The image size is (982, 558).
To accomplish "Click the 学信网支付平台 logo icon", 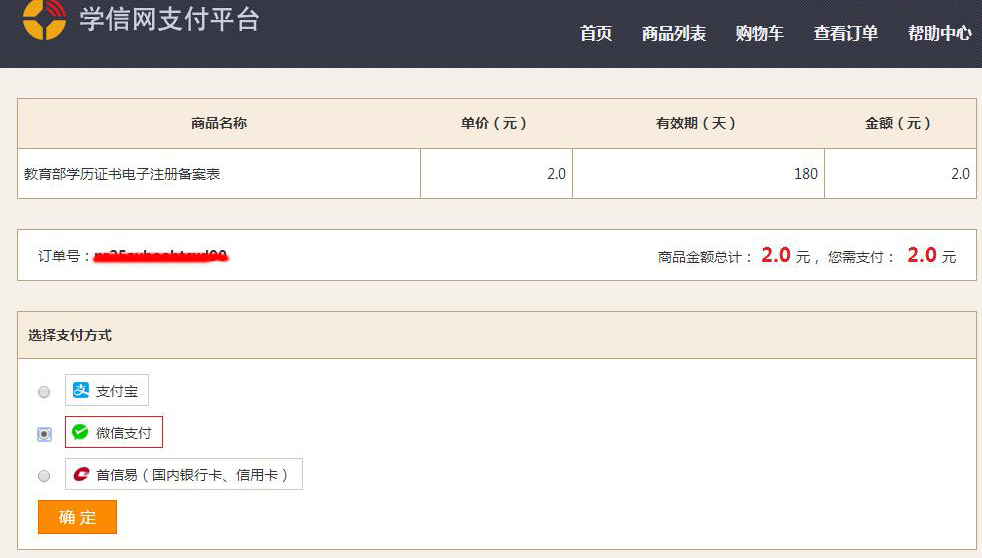I will click(x=44, y=17).
